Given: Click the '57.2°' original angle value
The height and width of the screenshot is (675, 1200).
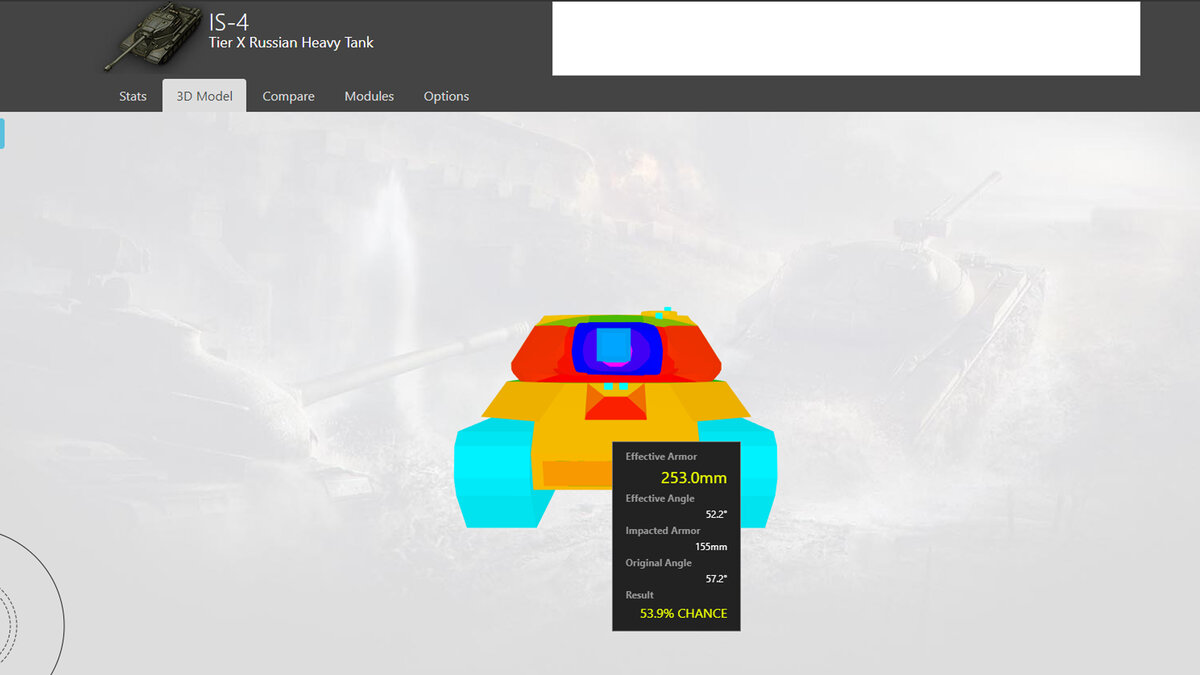Looking at the screenshot, I should (716, 579).
